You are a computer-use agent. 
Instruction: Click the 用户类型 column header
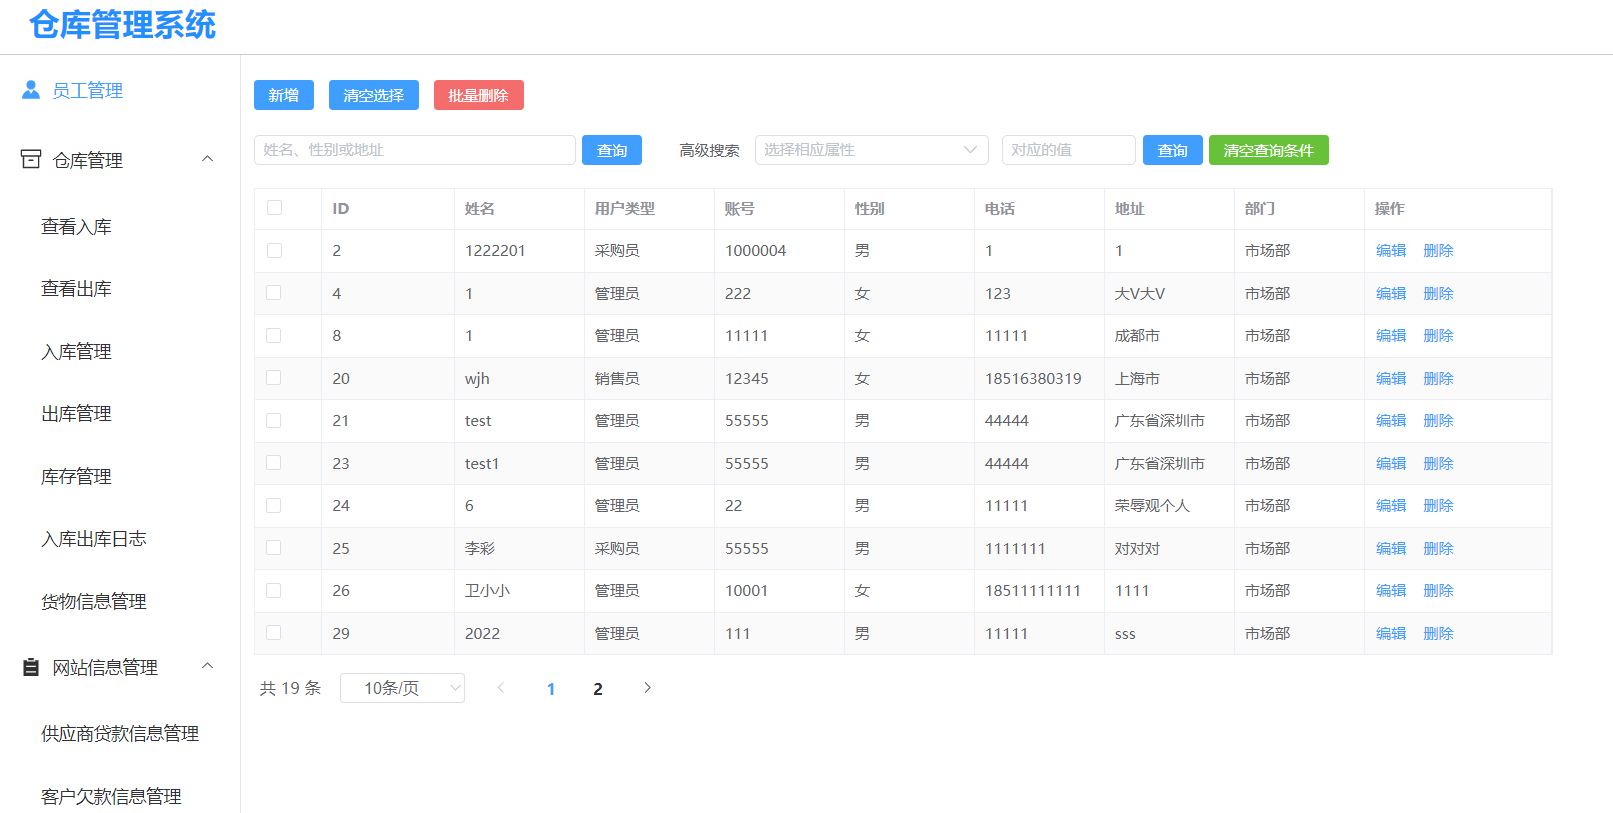625,208
